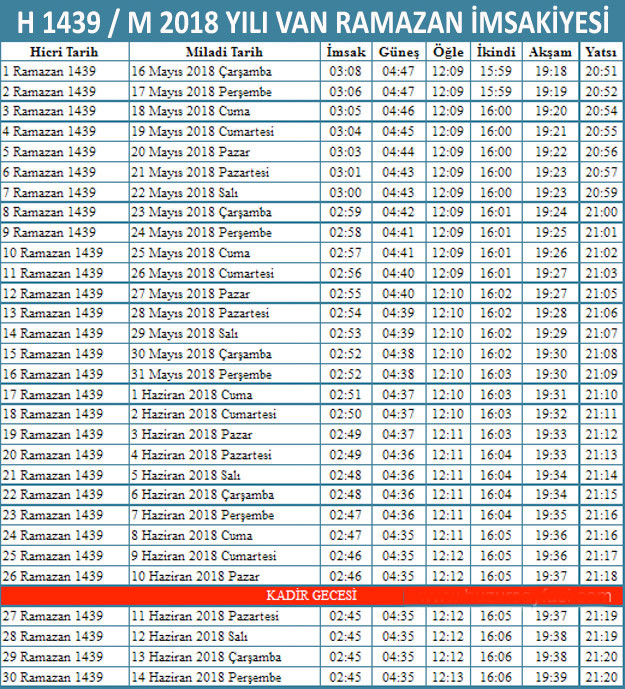Select the İmsak column header

pos(347,51)
